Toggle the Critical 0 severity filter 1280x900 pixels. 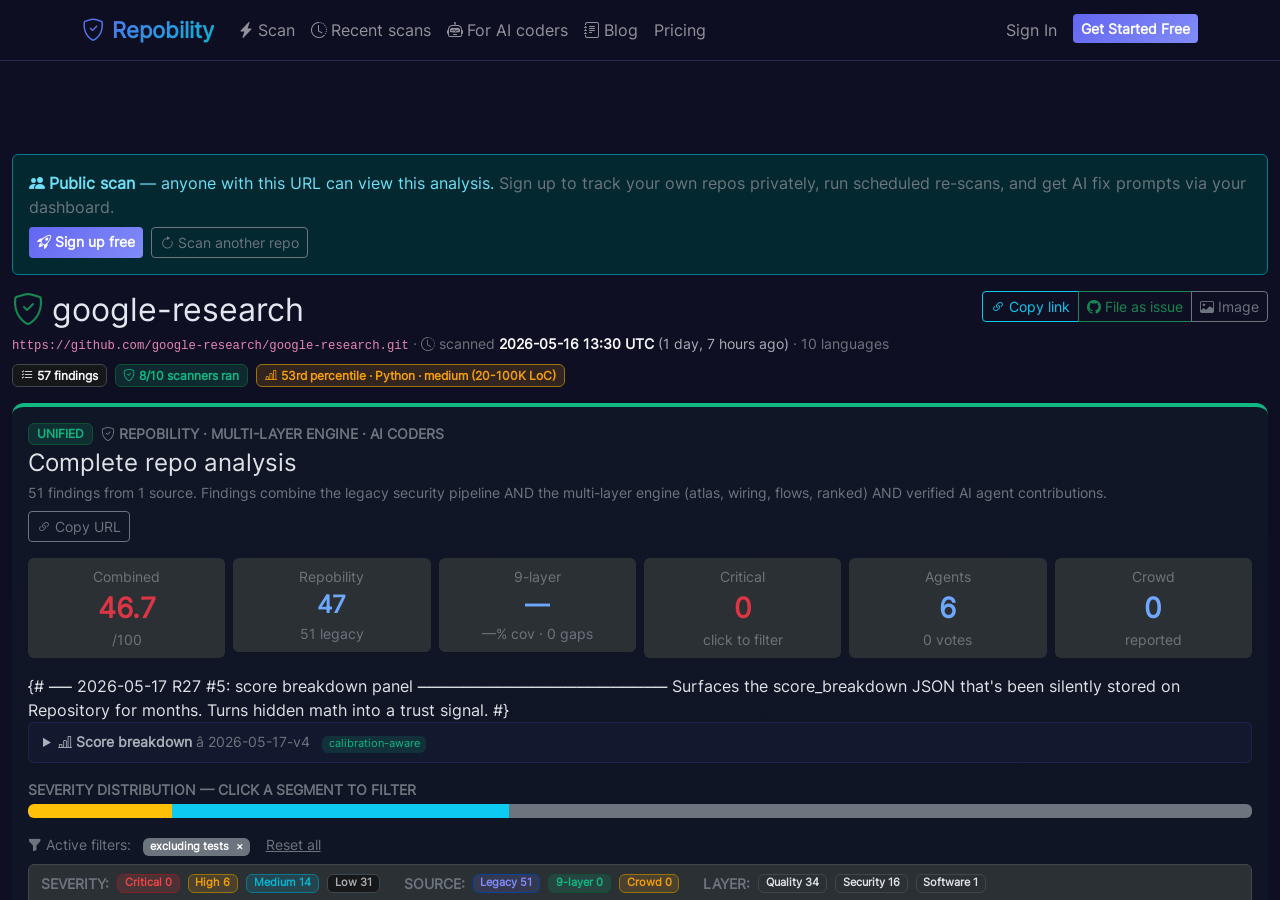[148, 883]
